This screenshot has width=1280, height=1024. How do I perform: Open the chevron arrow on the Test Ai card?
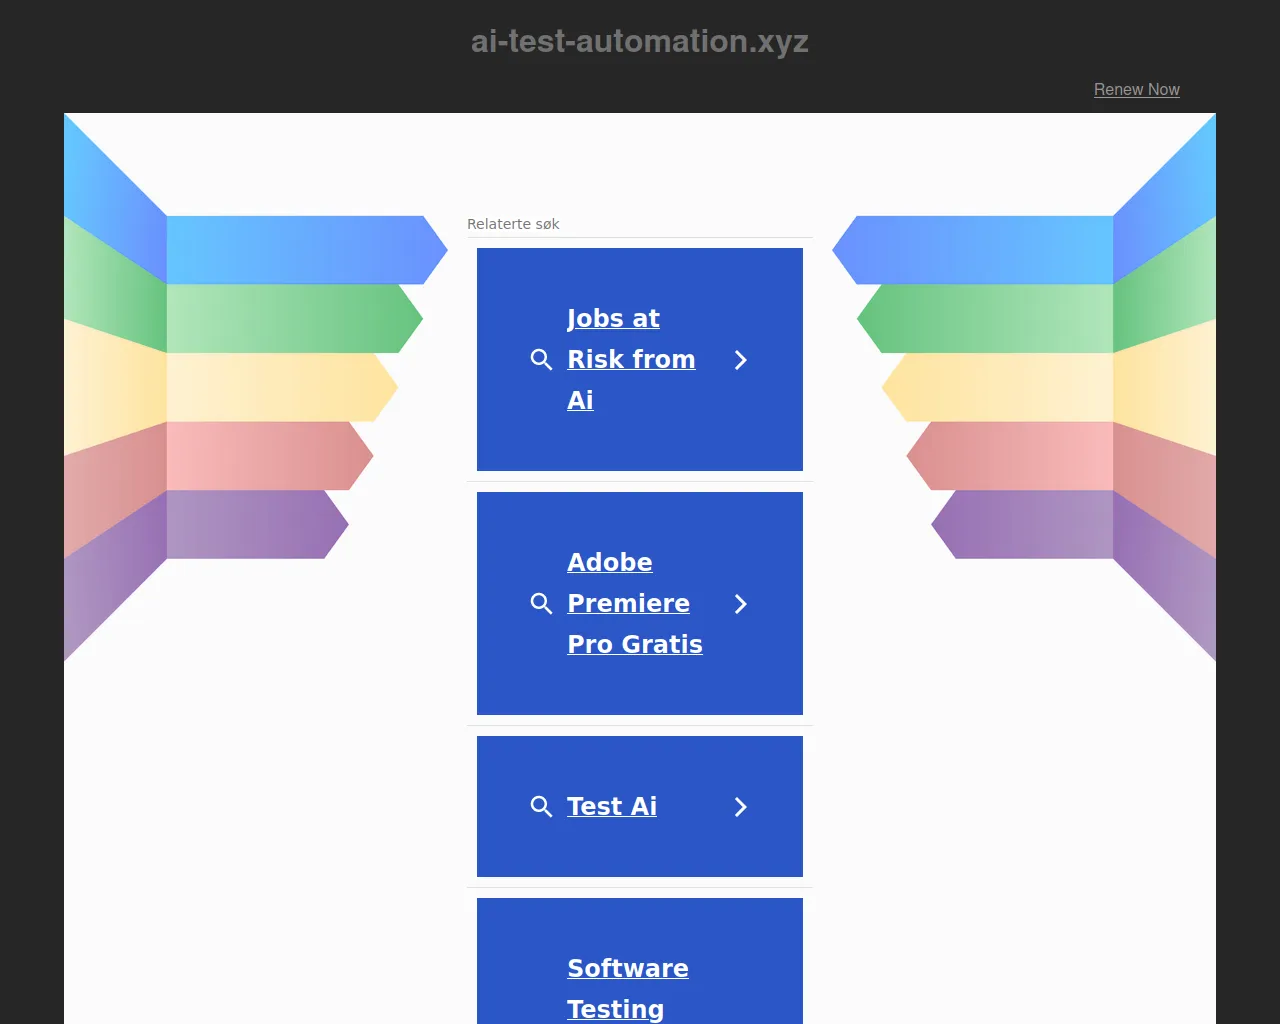tap(740, 807)
